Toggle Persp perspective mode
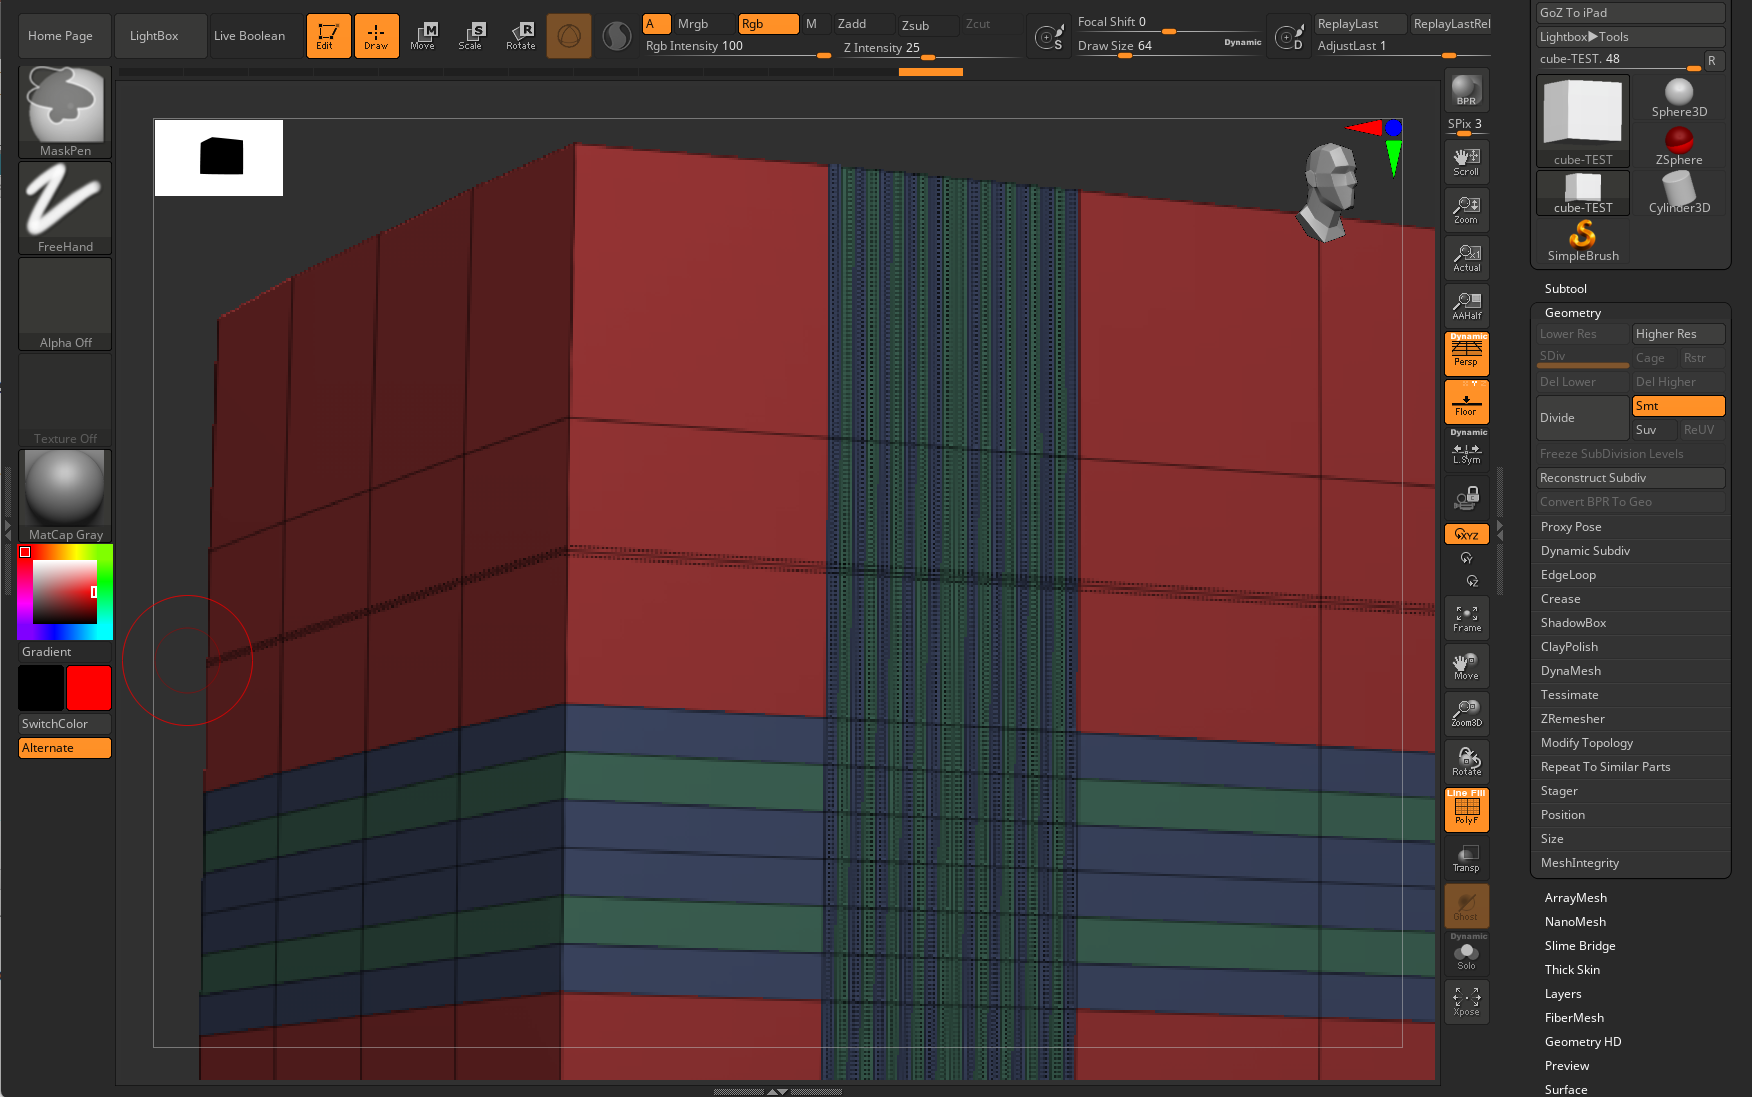The image size is (1752, 1097). click(1466, 354)
